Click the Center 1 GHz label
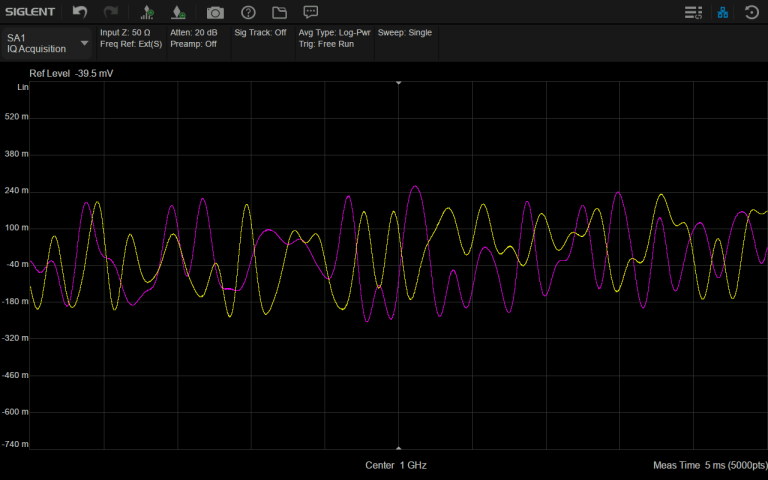Image resolution: width=768 pixels, height=480 pixels. point(396,466)
